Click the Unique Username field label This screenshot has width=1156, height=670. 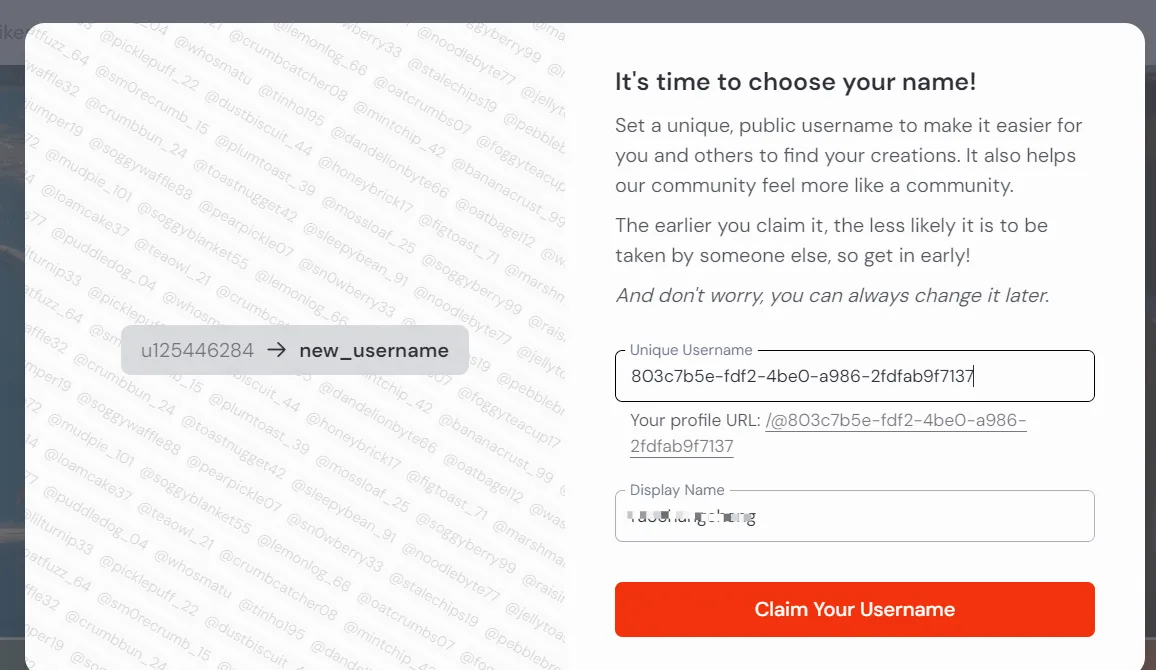pos(691,350)
